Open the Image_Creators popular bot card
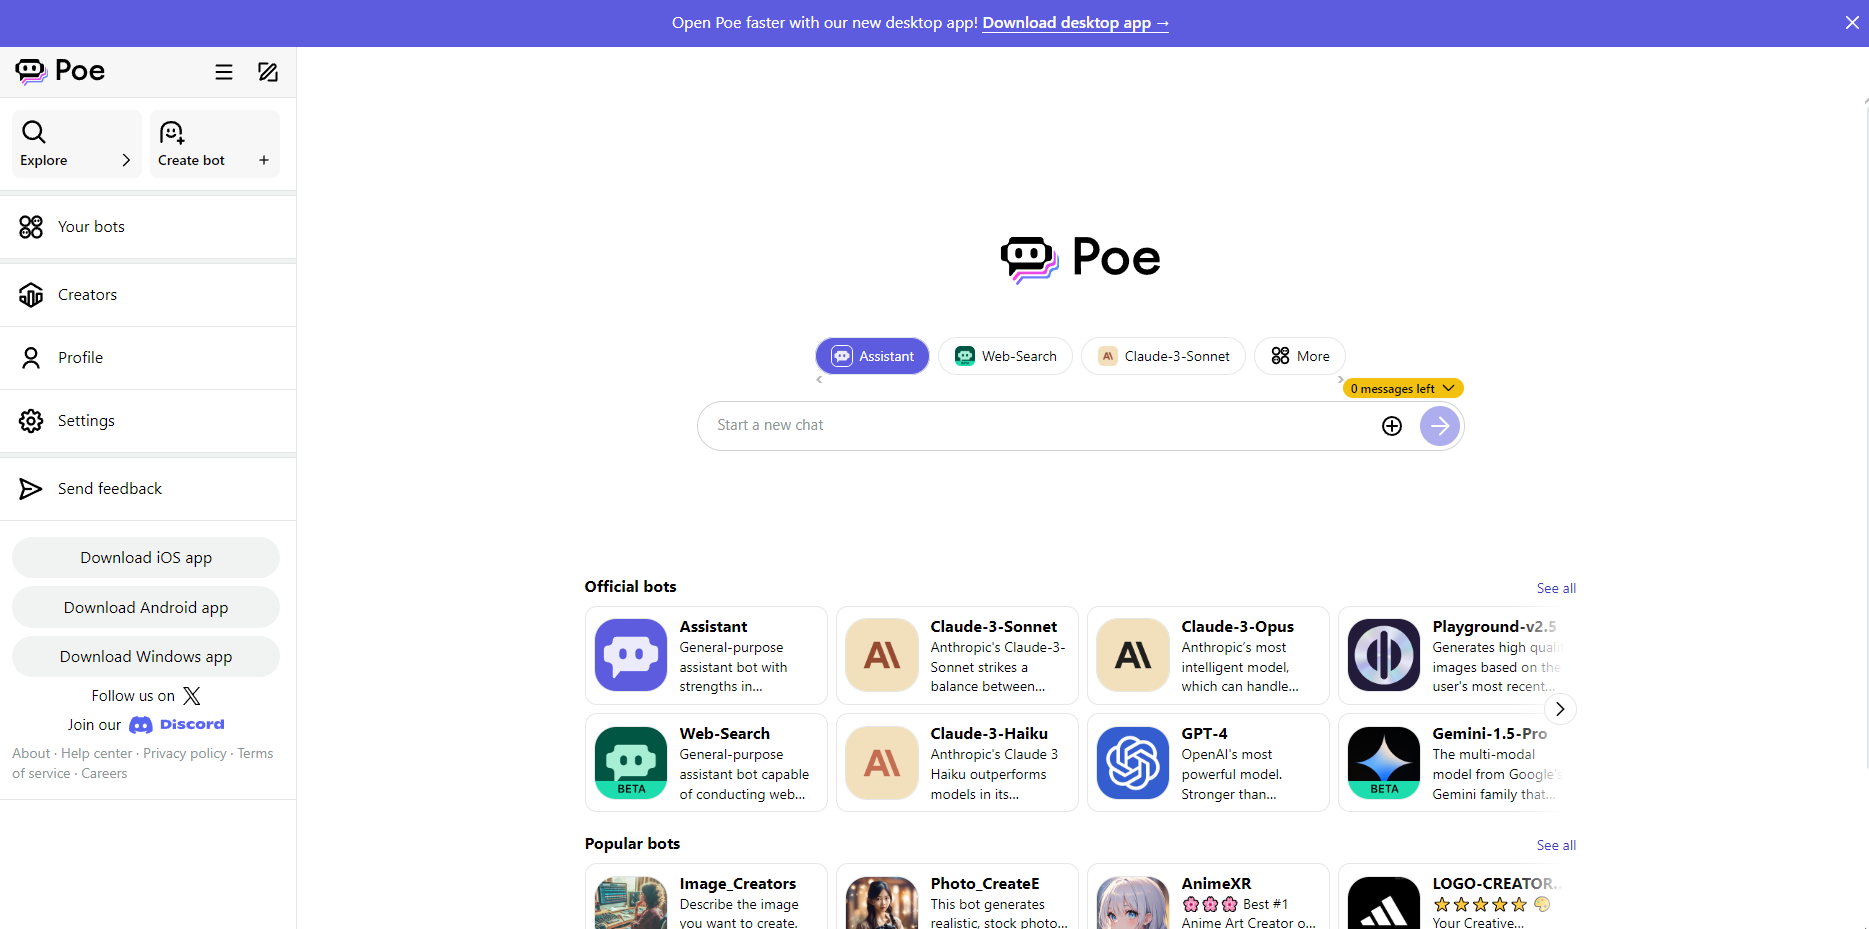This screenshot has height=929, width=1869. coord(706,897)
